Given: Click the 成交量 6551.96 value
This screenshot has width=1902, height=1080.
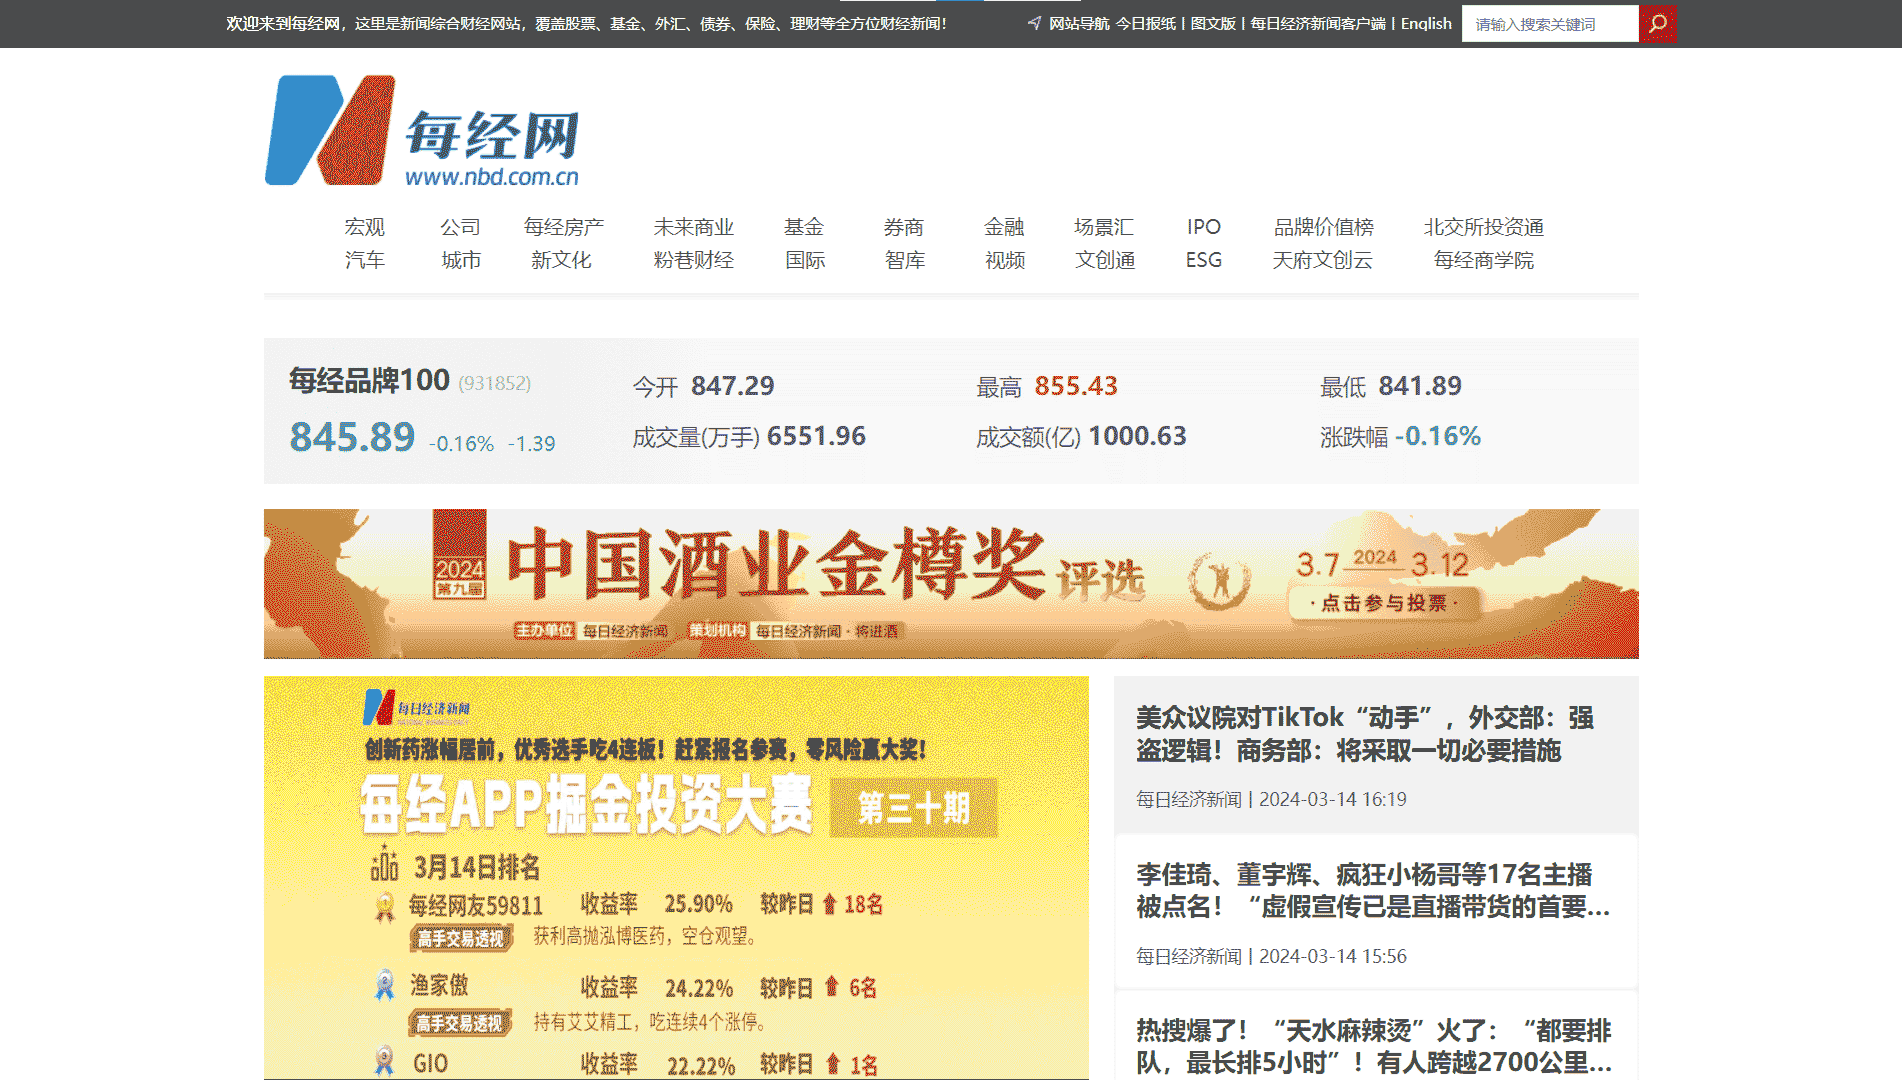Looking at the screenshot, I should [816, 436].
